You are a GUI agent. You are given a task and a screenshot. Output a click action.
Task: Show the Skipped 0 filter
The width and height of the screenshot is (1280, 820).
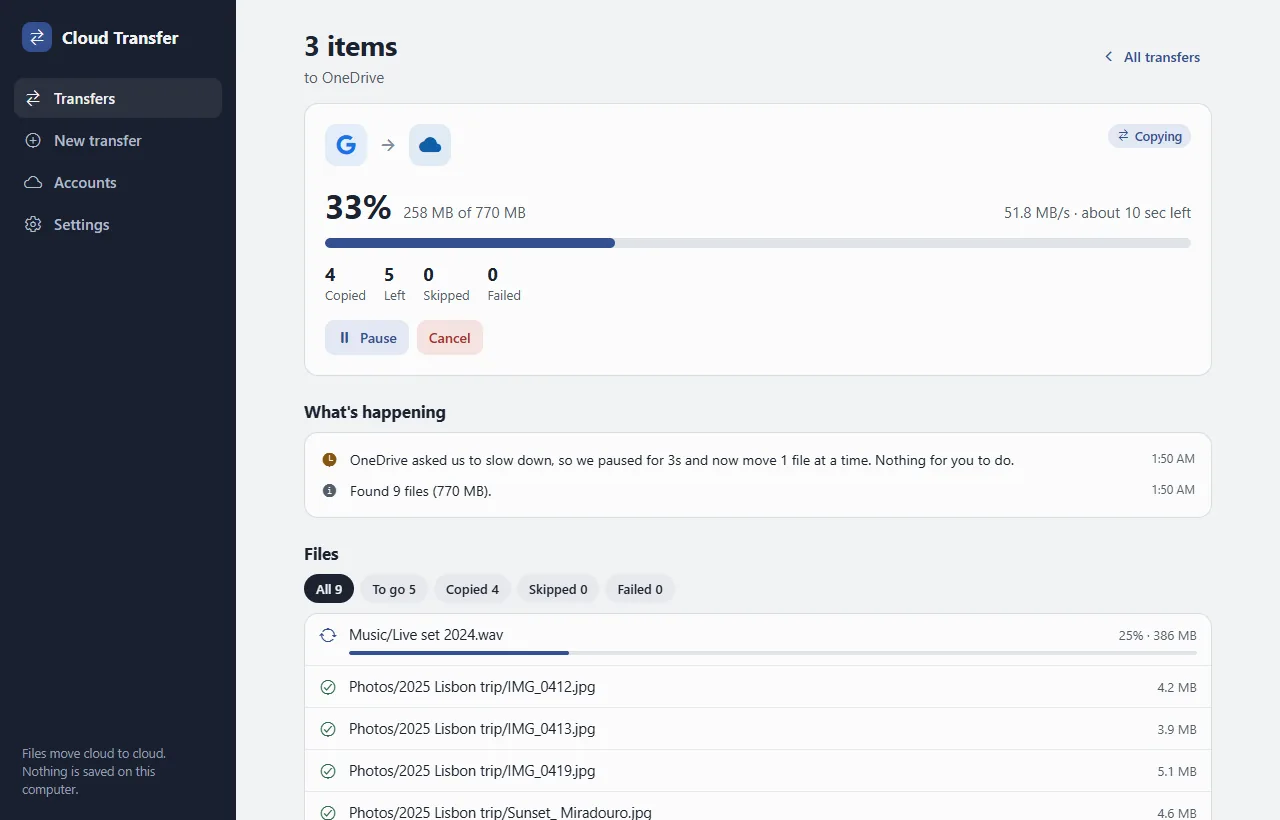[x=558, y=589]
